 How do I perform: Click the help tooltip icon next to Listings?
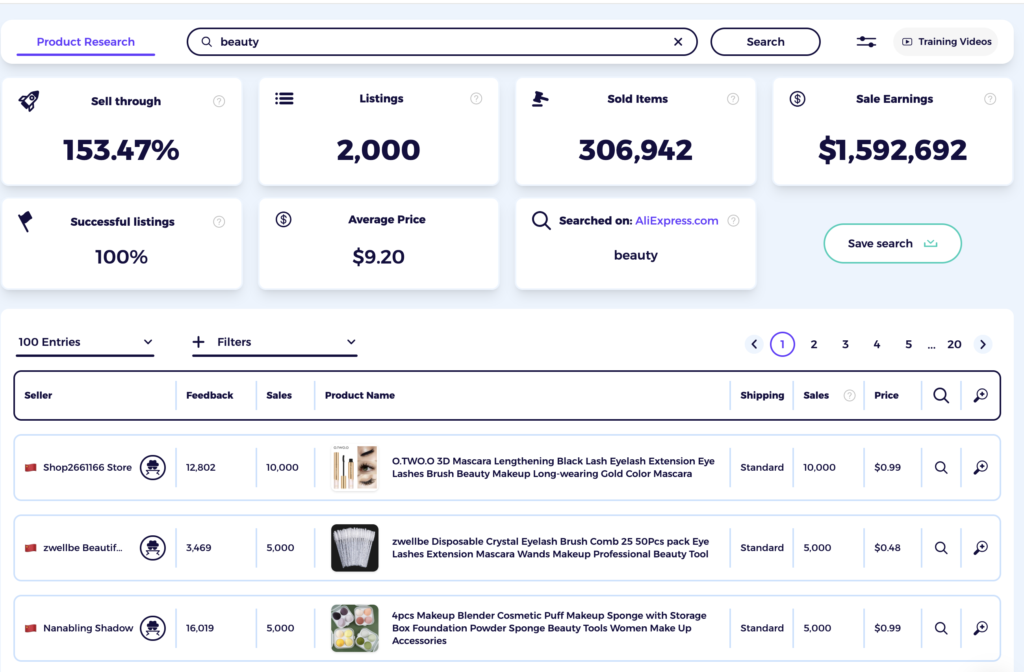476,98
